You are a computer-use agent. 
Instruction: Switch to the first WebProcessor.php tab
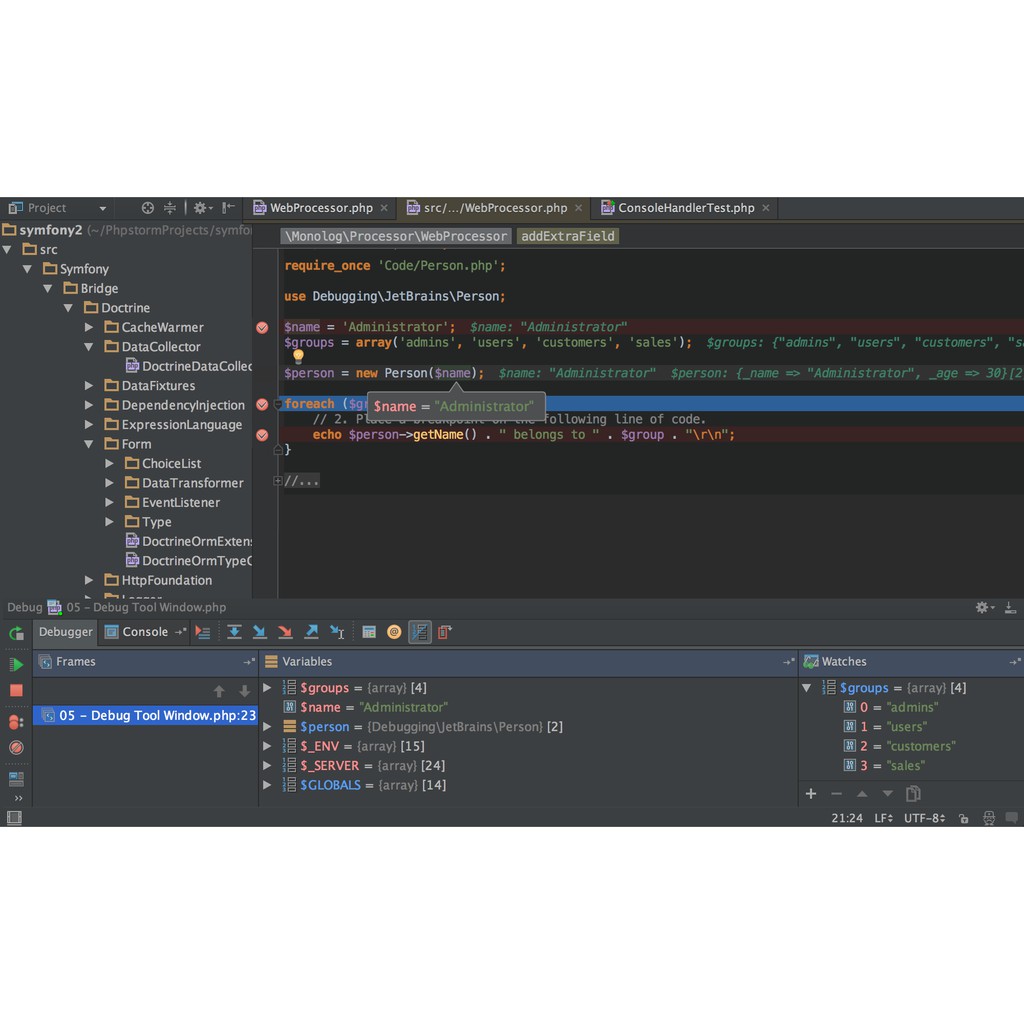[x=321, y=208]
